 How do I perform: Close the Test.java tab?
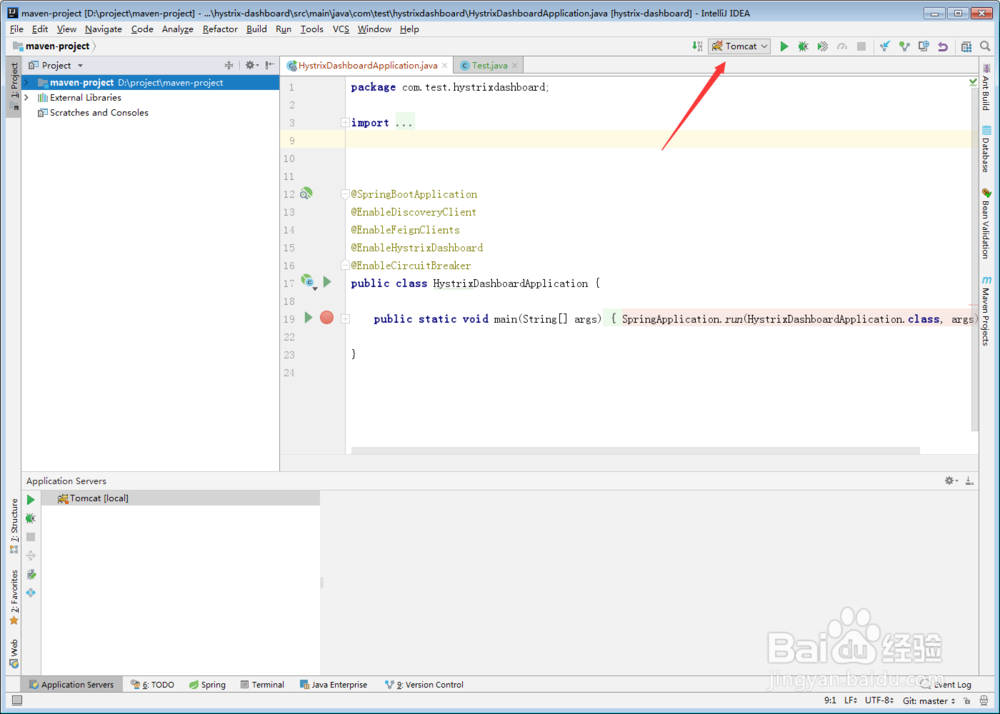515,65
